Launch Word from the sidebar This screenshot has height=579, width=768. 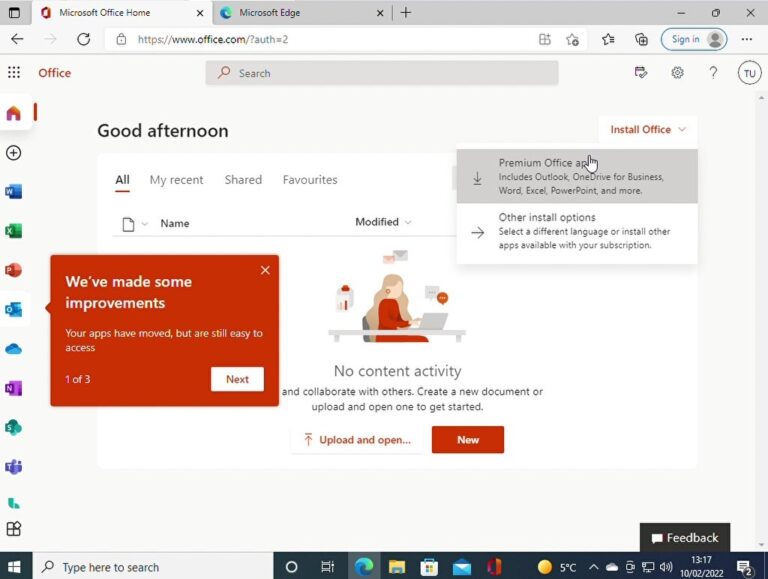14,192
